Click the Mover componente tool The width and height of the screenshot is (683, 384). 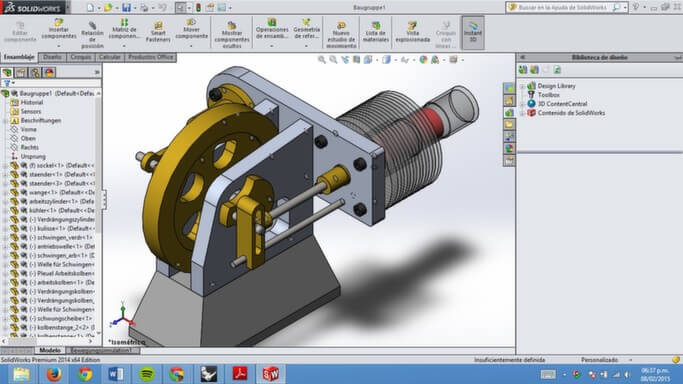[x=192, y=29]
